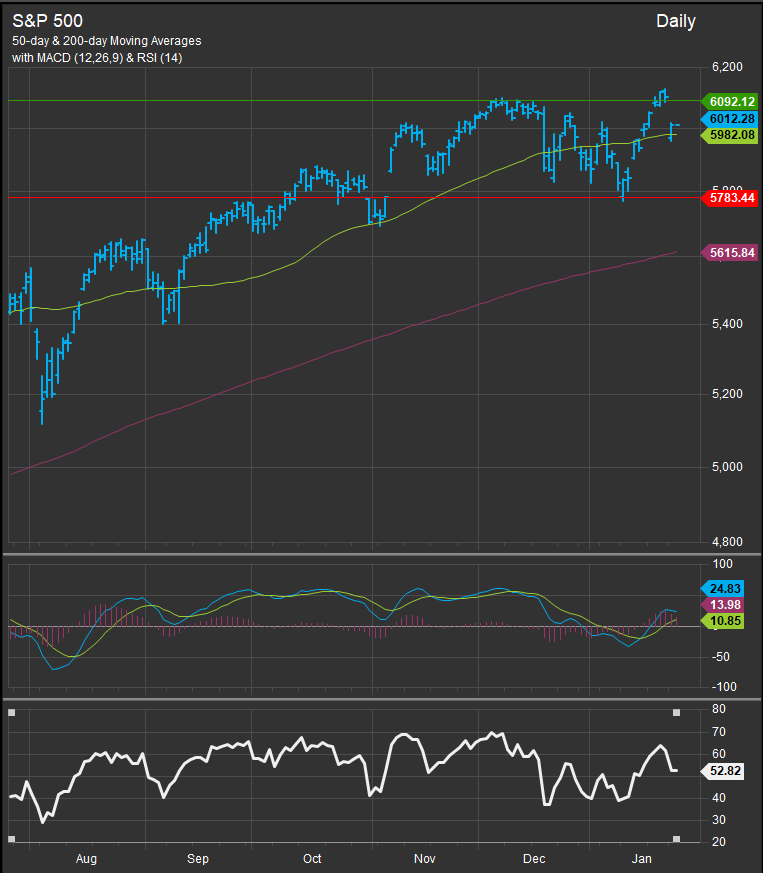Click the 4,800 price axis label
This screenshot has height=873, width=763.
[x=727, y=542]
